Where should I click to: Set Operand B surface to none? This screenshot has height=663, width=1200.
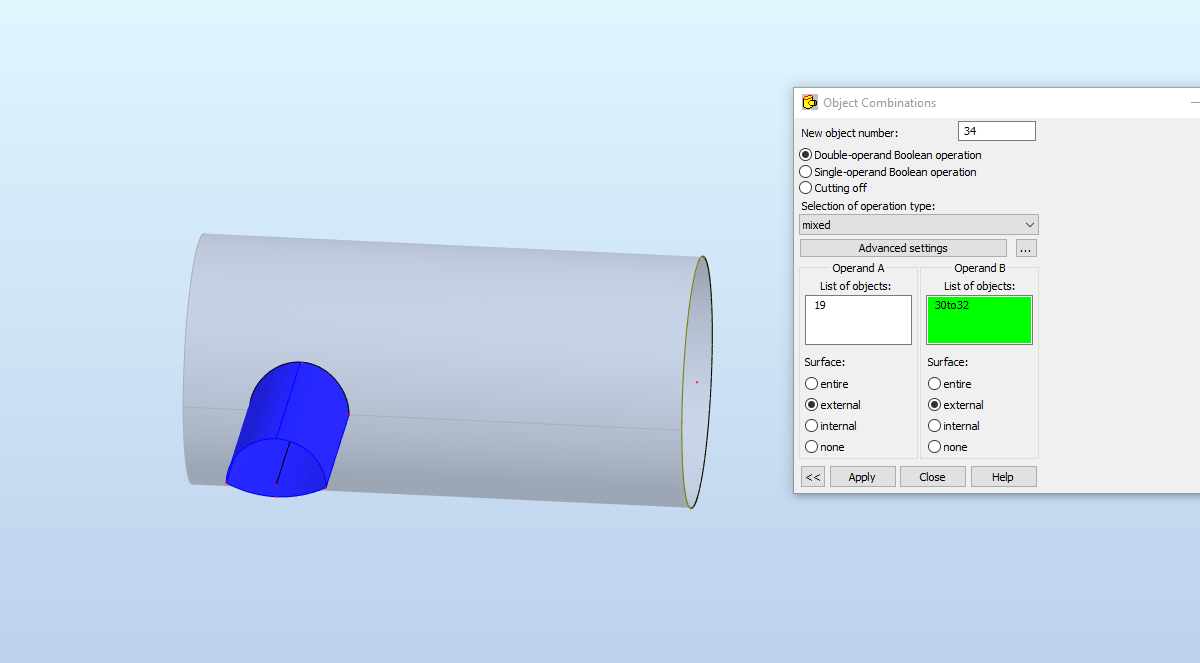coord(934,447)
